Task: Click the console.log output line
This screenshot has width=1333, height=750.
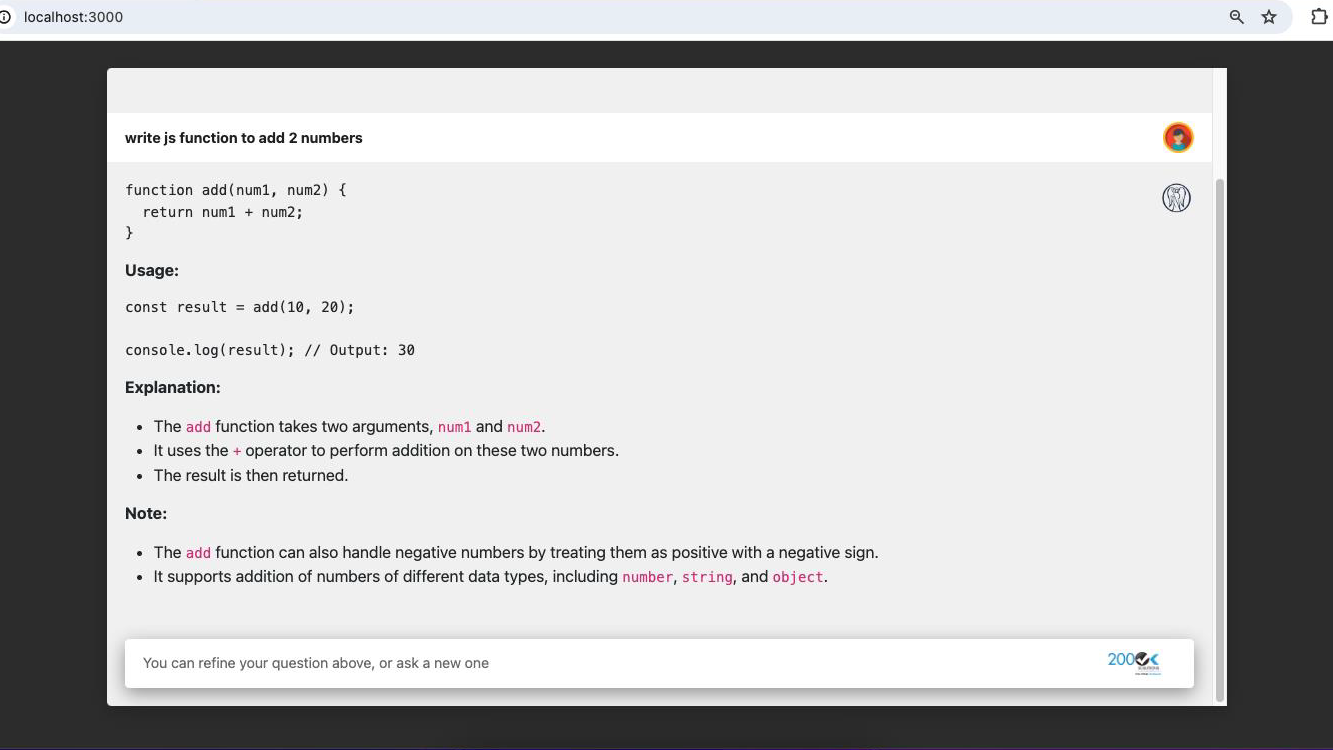Action: [x=270, y=350]
